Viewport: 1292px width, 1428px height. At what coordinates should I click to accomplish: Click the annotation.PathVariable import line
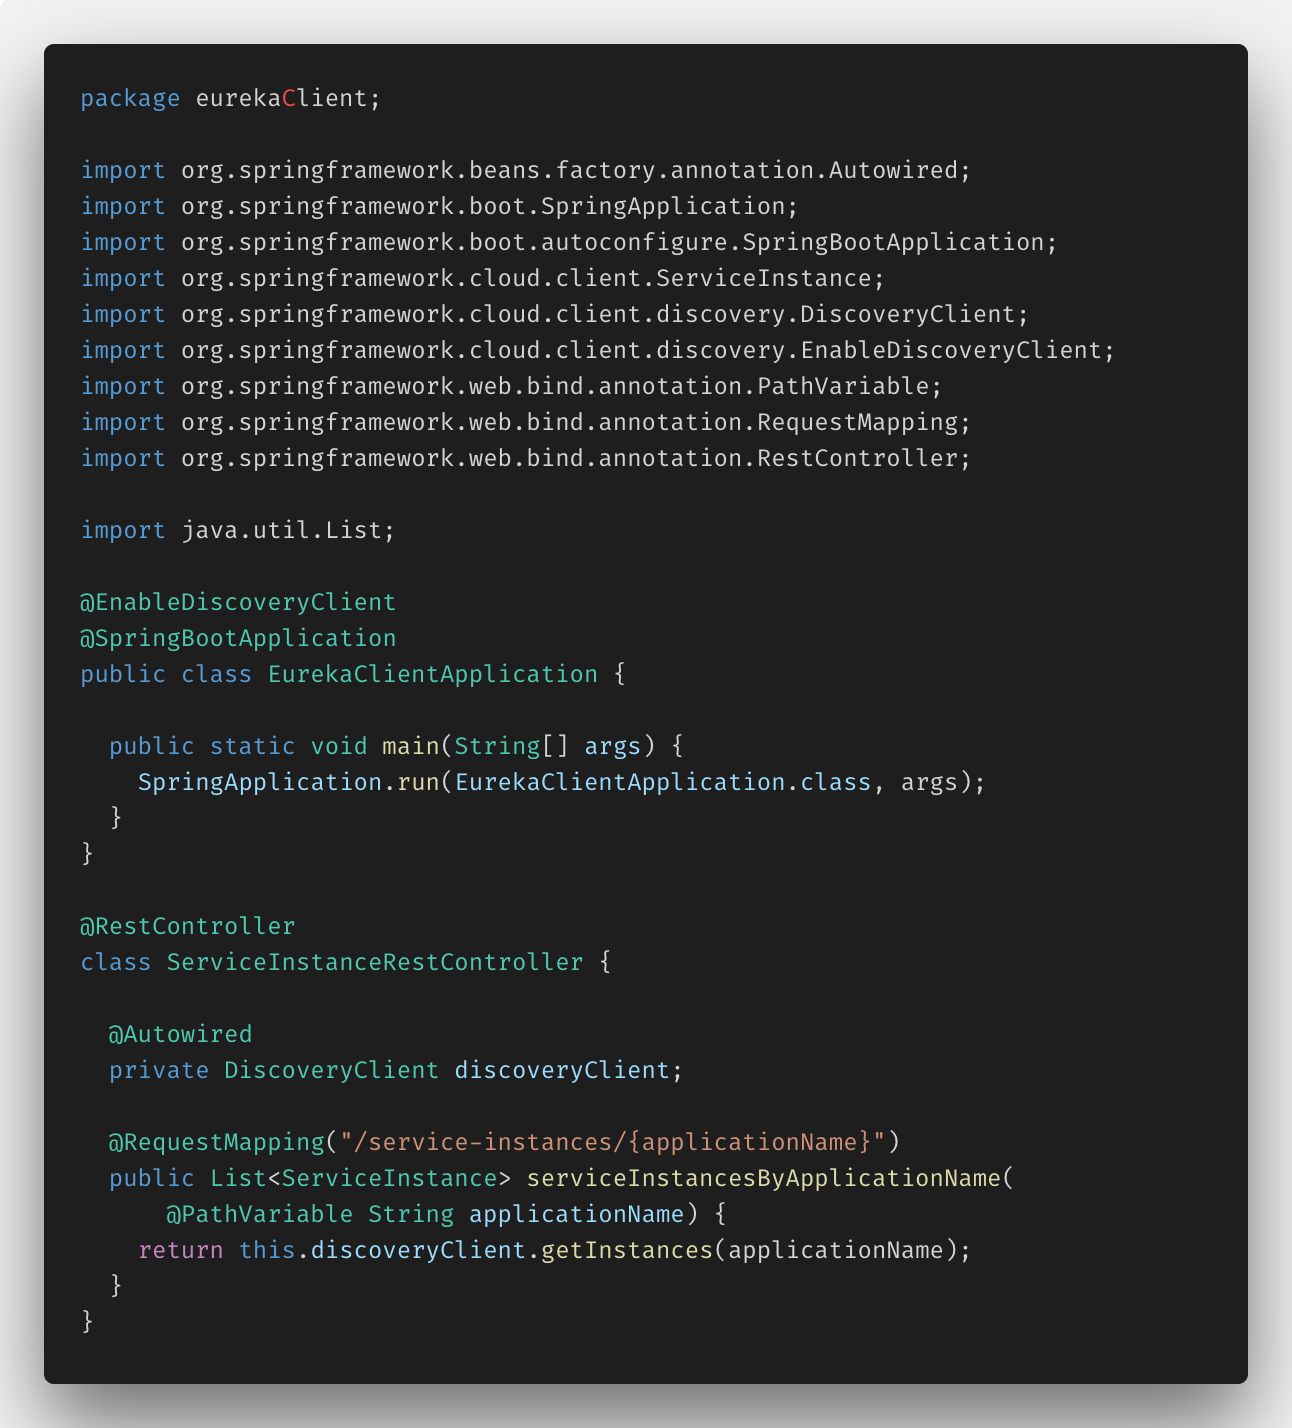pyautogui.click(x=511, y=386)
